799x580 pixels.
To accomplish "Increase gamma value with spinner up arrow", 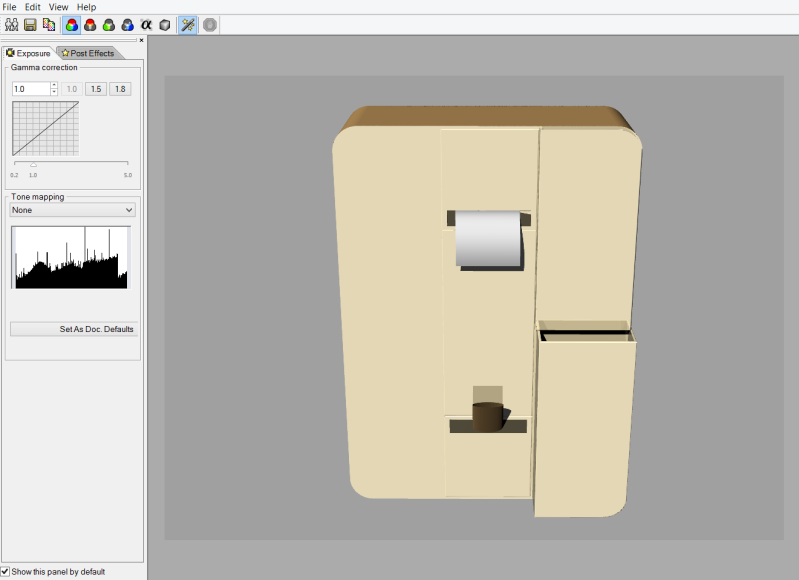I will pyautogui.click(x=54, y=85).
